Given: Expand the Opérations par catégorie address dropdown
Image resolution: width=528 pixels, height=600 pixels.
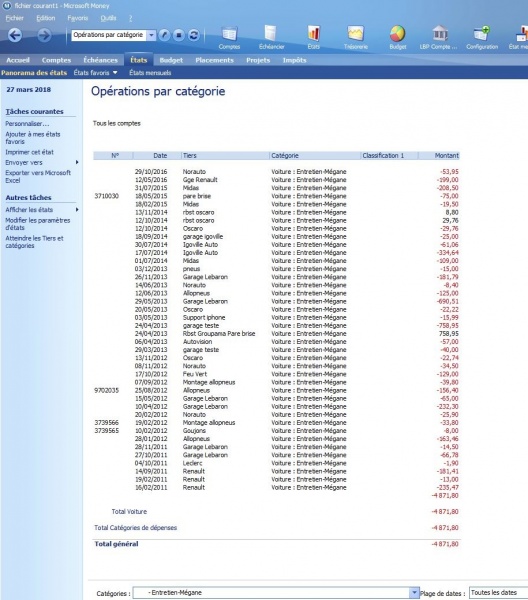Looking at the screenshot, I should pos(152,35).
